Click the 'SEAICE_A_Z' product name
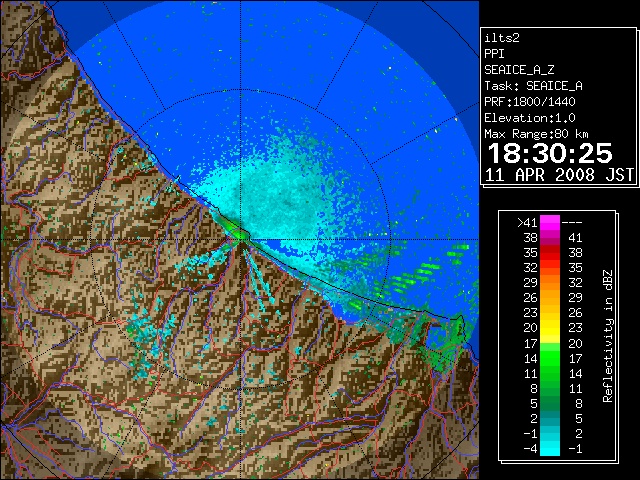This screenshot has height=480, width=640. 519,70
